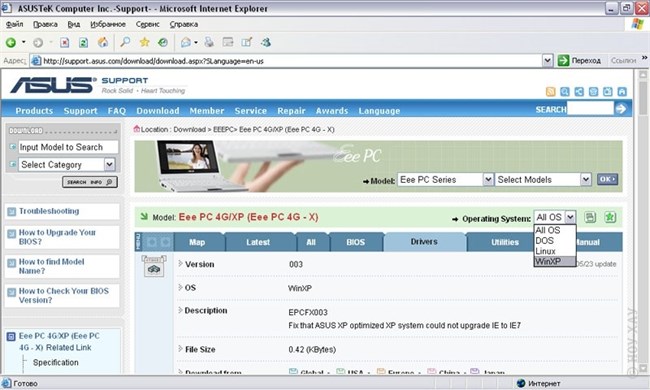Open How to find Model Name link

51,266
